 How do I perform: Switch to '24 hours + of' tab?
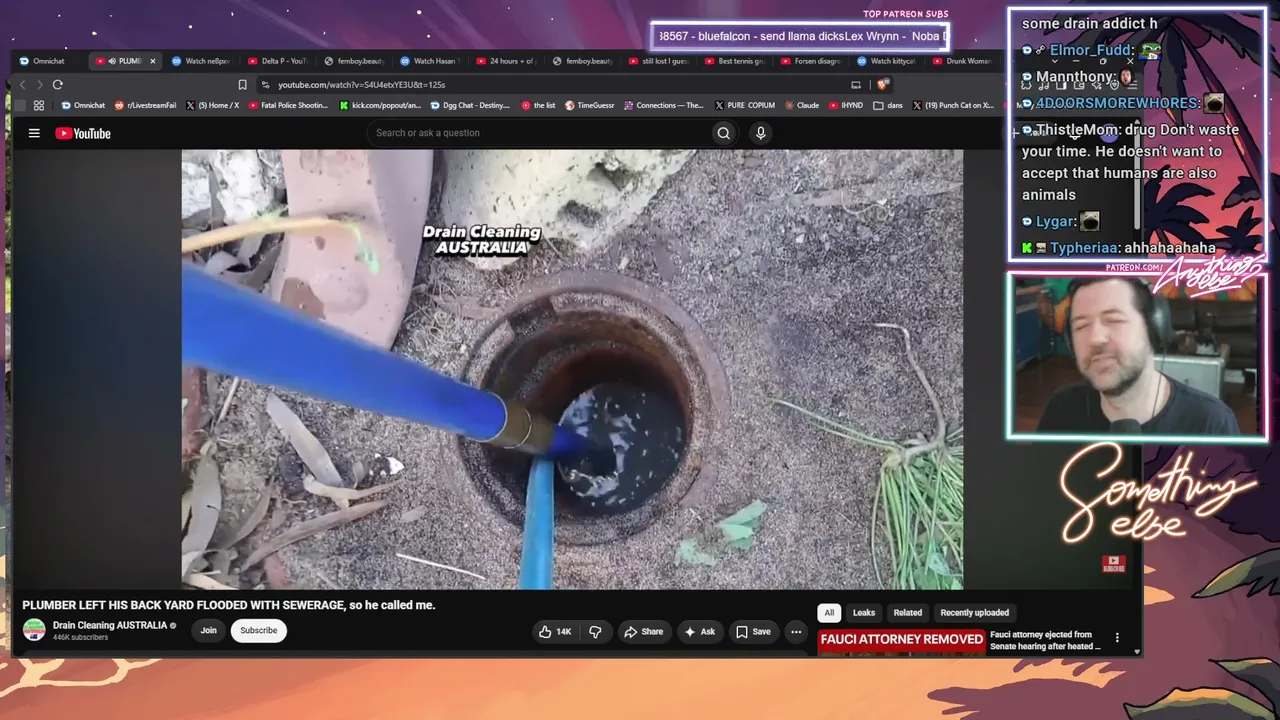tap(505, 61)
